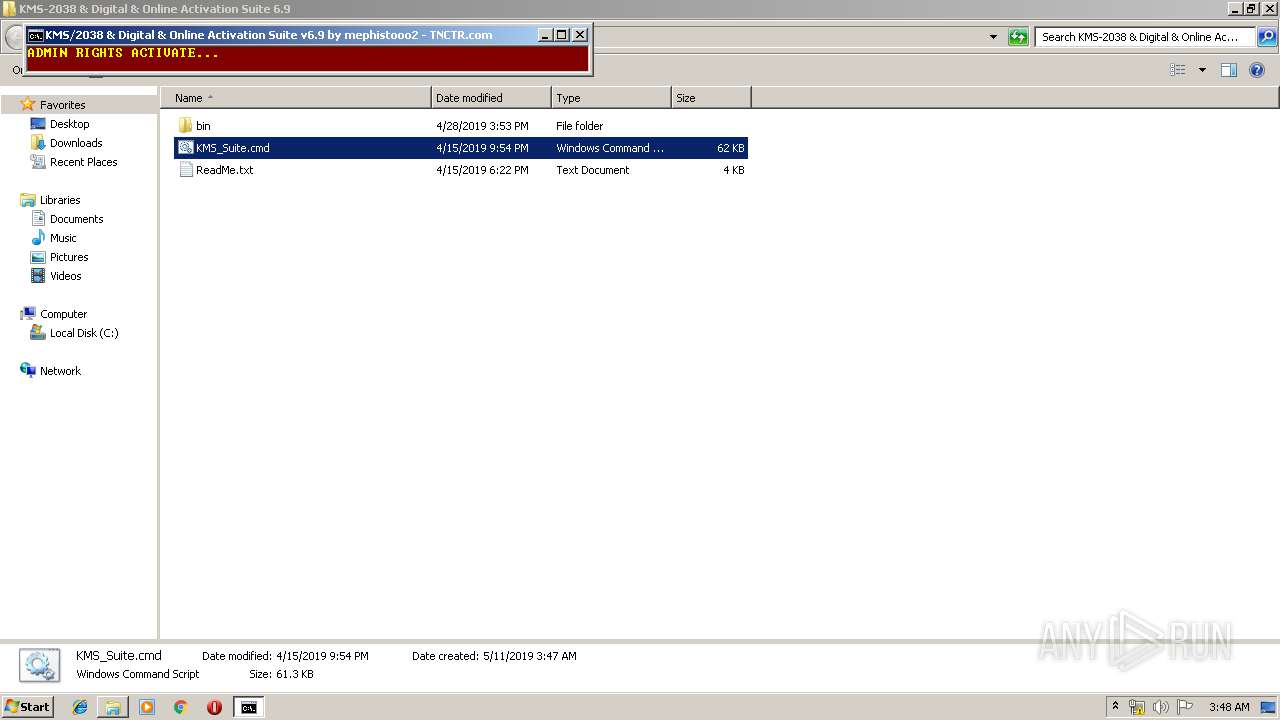Show hidden system tray icons
The width and height of the screenshot is (1280, 720).
coord(1116,706)
